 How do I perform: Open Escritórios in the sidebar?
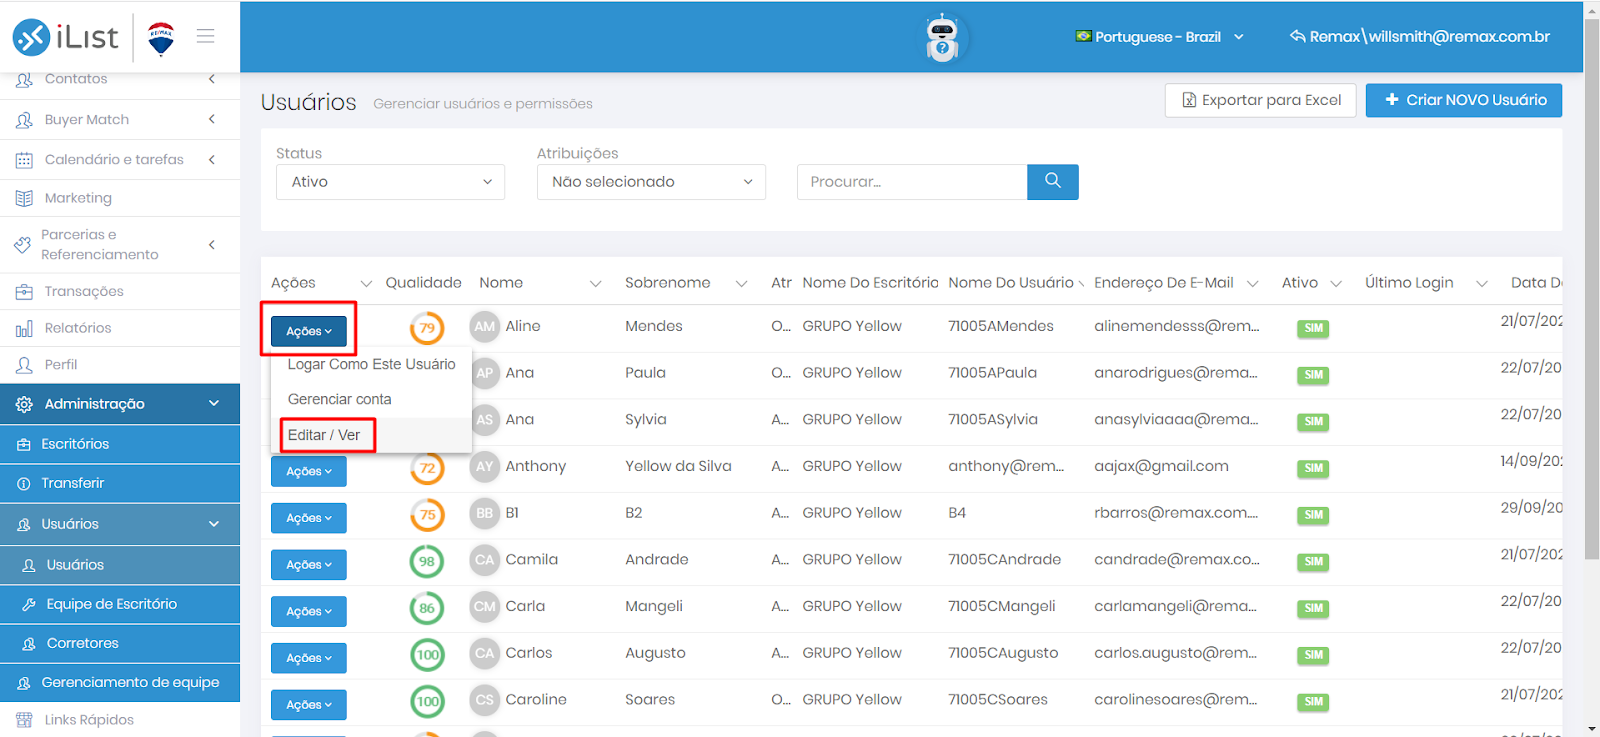[120, 444]
